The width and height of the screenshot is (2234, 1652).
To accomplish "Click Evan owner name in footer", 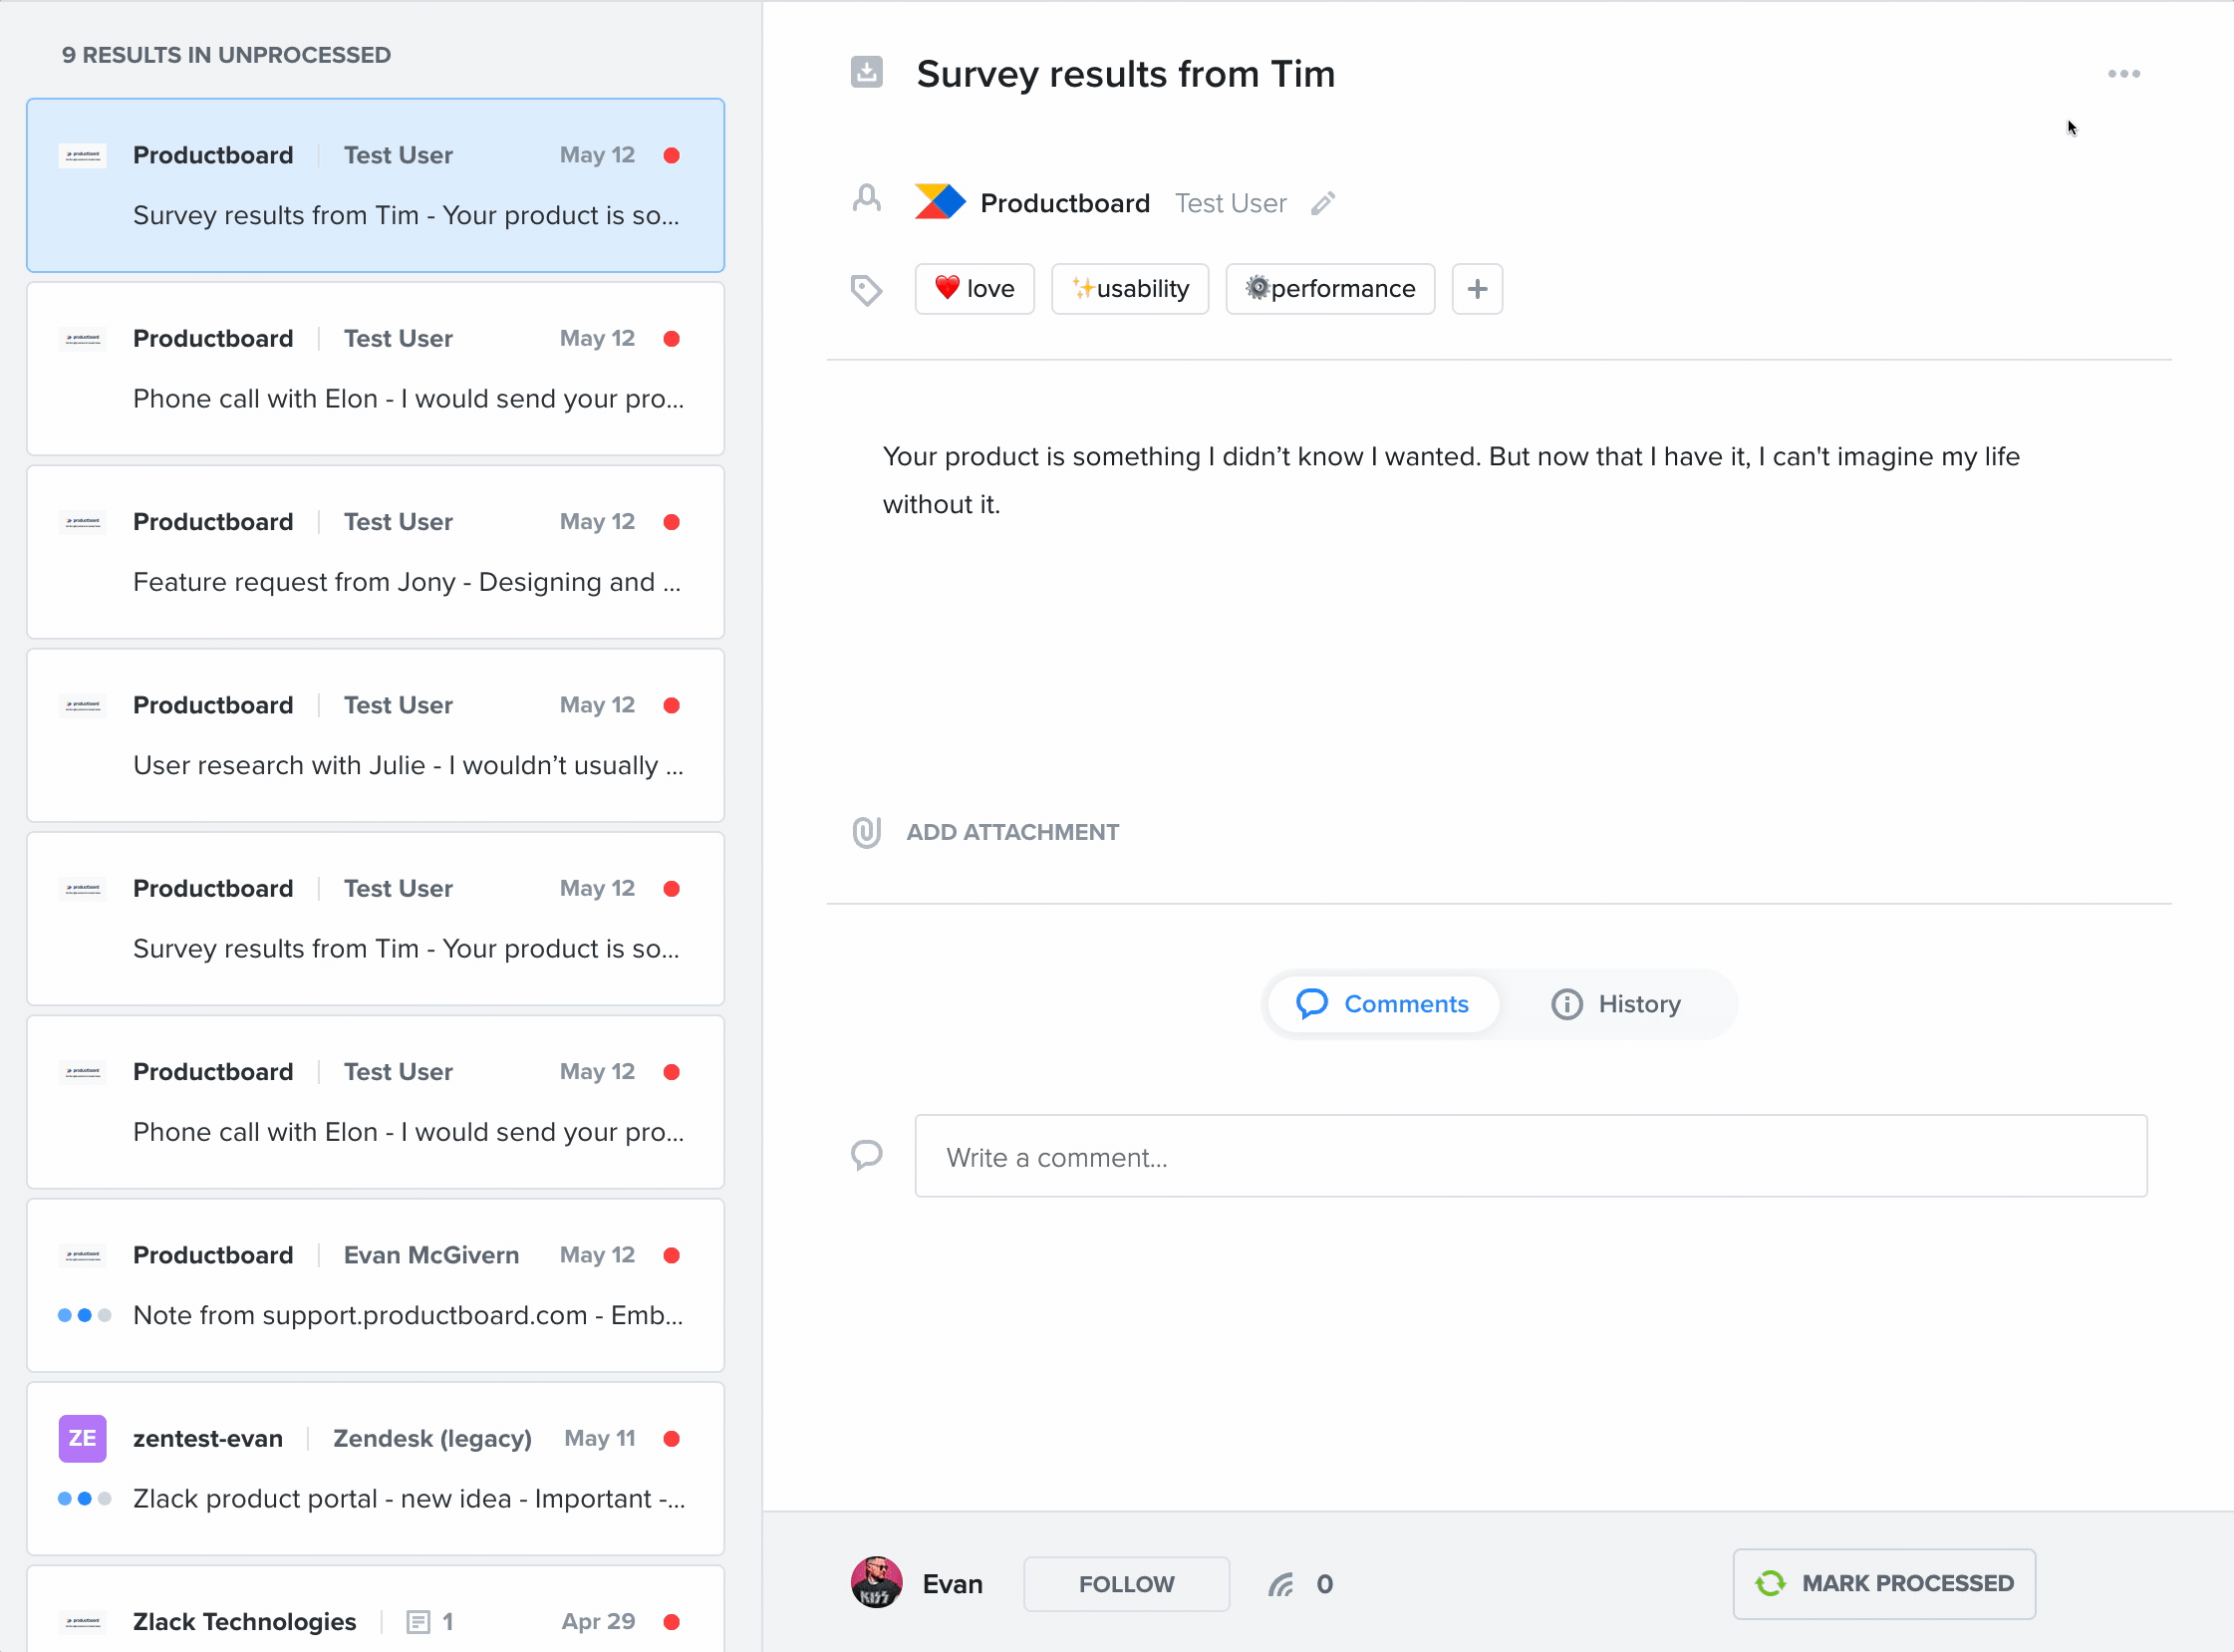I will coord(952,1584).
